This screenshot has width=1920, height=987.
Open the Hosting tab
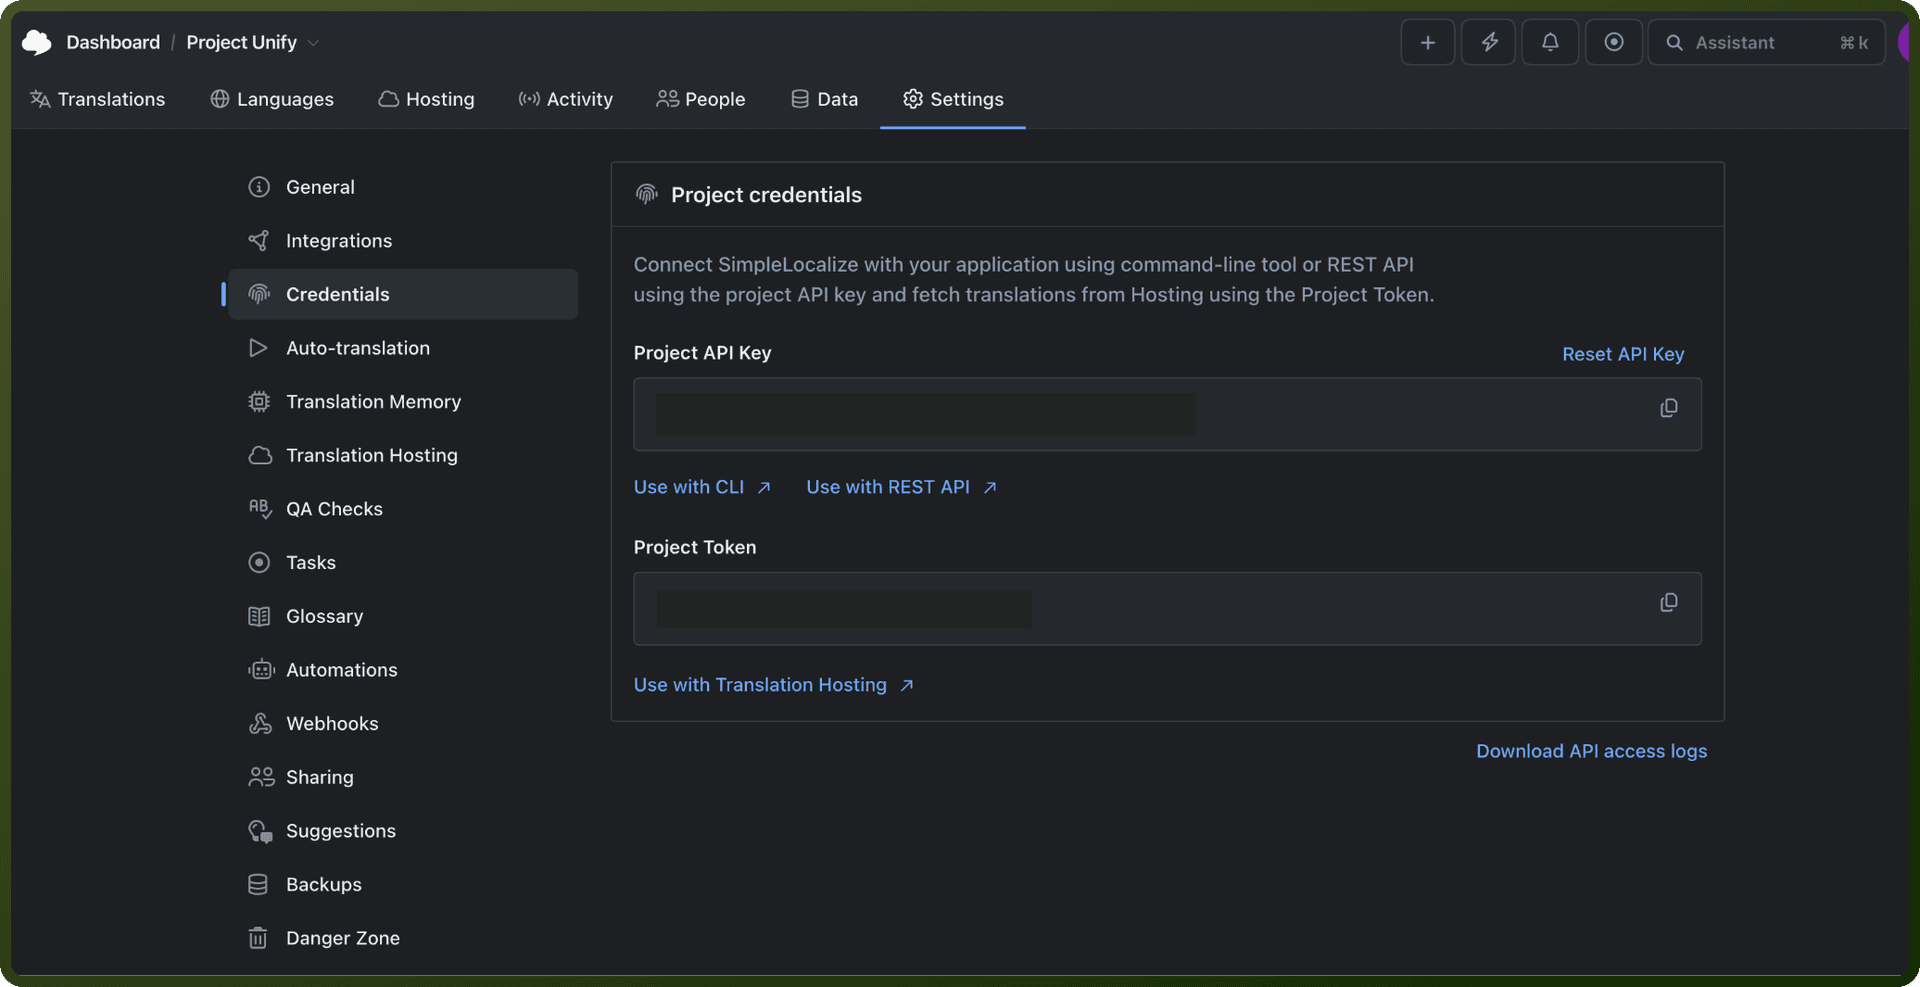pyautogui.click(x=426, y=99)
